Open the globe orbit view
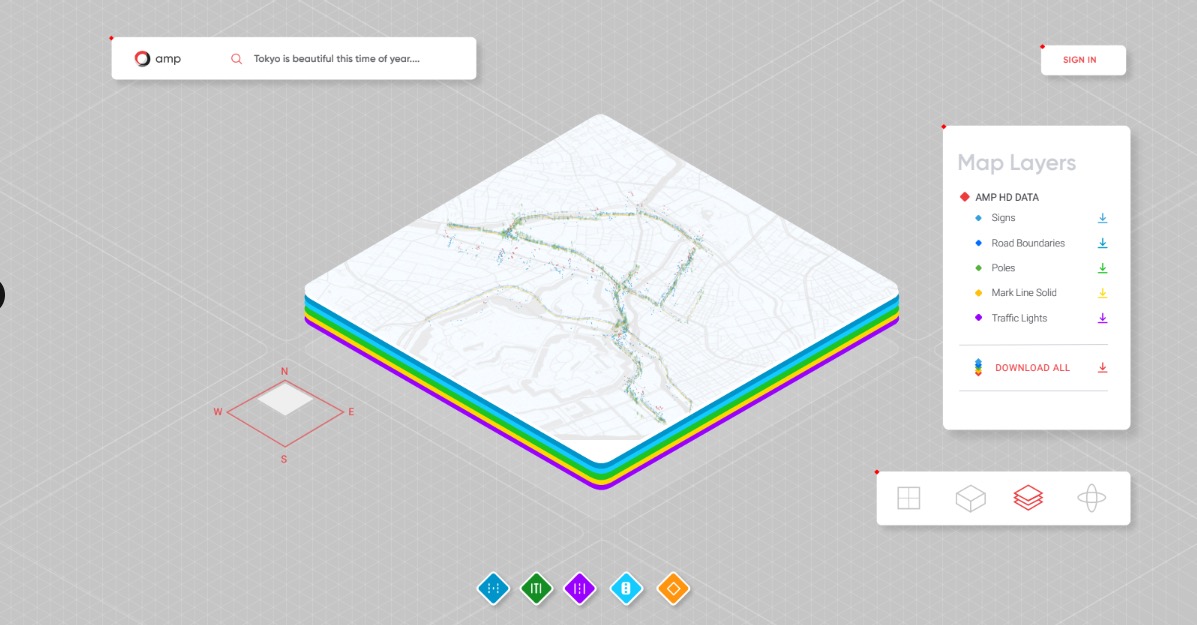The width and height of the screenshot is (1197, 625). coord(1091,498)
